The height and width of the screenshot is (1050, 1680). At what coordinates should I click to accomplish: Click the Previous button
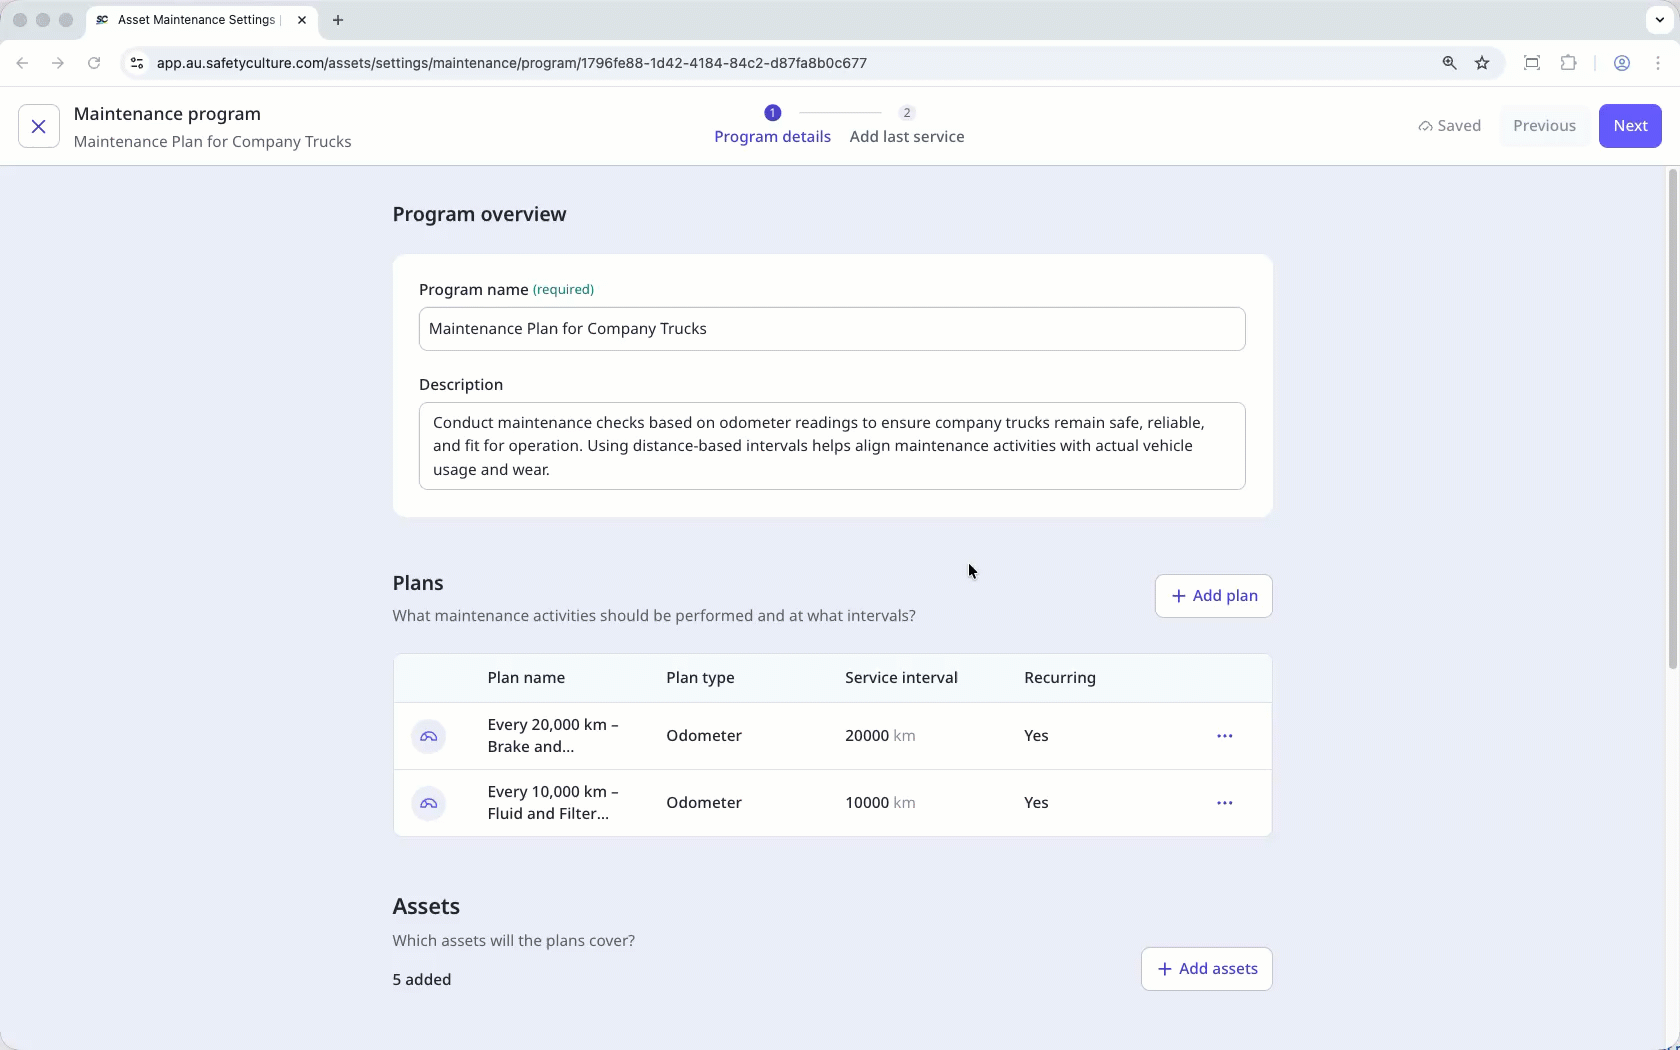(x=1544, y=126)
